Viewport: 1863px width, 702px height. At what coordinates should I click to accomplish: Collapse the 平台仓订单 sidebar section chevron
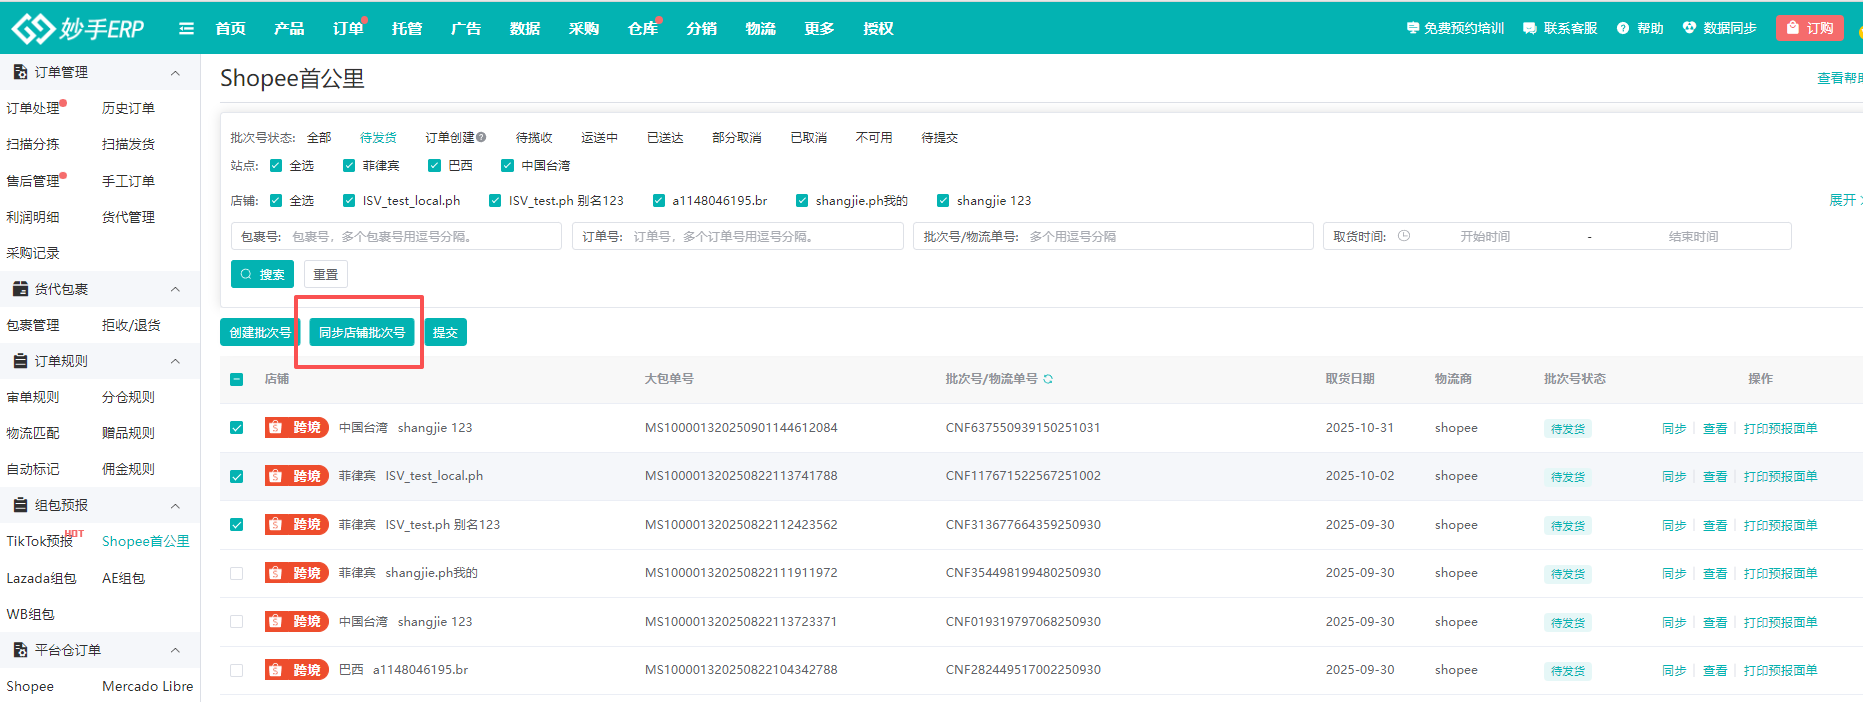(175, 651)
